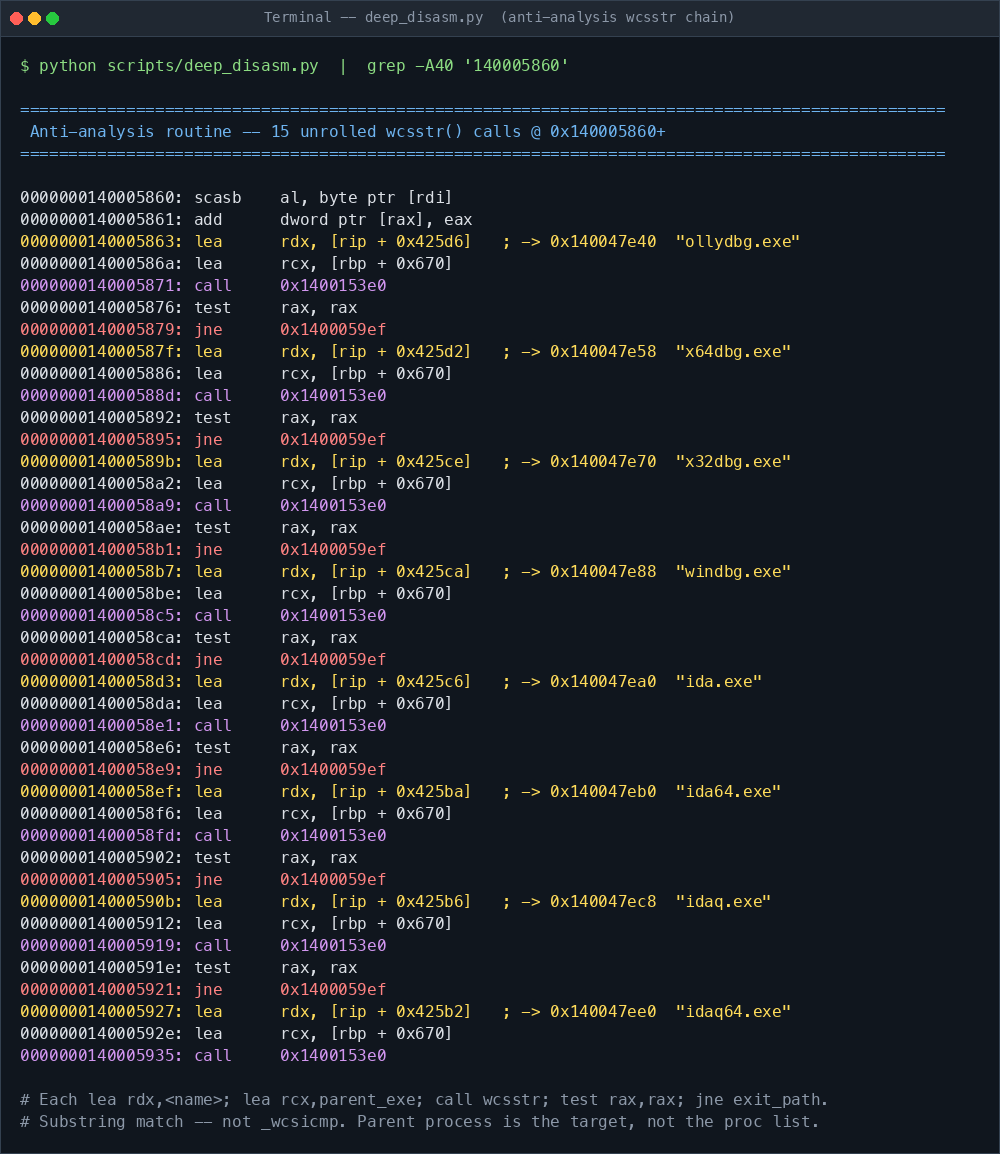Click pointer target 0x140047e88
Image resolution: width=1000 pixels, height=1154 pixels.
tap(603, 572)
